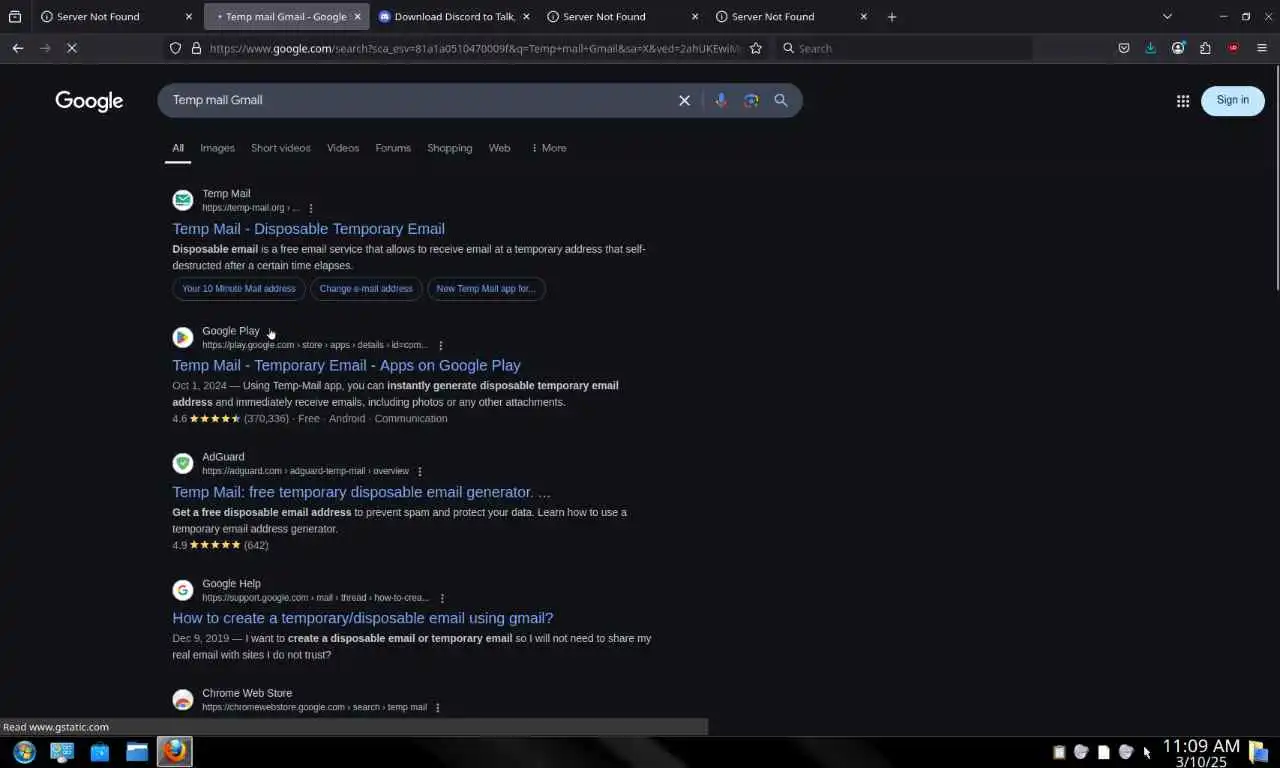Open a new tab with plus button
1280x768 pixels.
(892, 17)
